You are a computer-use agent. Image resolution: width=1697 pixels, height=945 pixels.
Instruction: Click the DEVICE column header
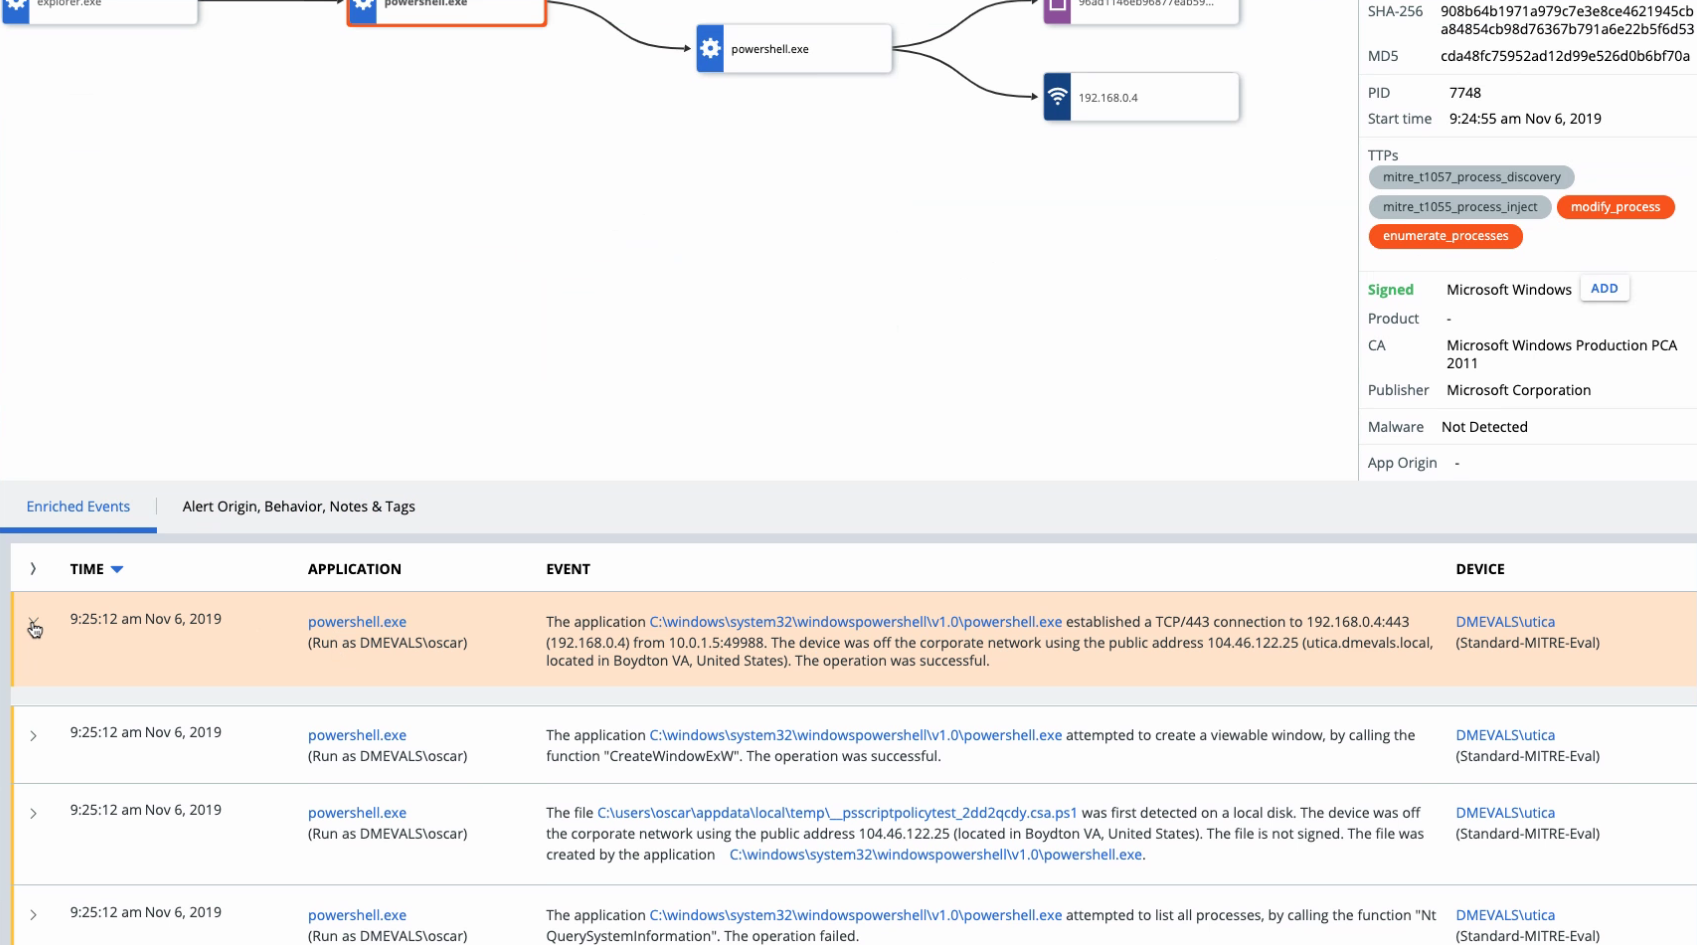click(x=1480, y=569)
